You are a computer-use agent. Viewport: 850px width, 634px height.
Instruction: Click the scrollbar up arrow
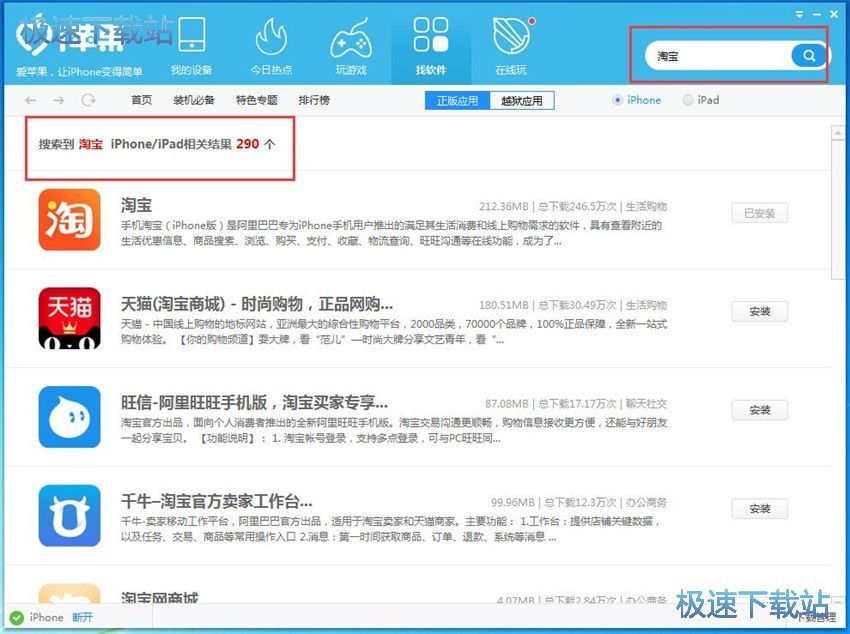(838, 132)
